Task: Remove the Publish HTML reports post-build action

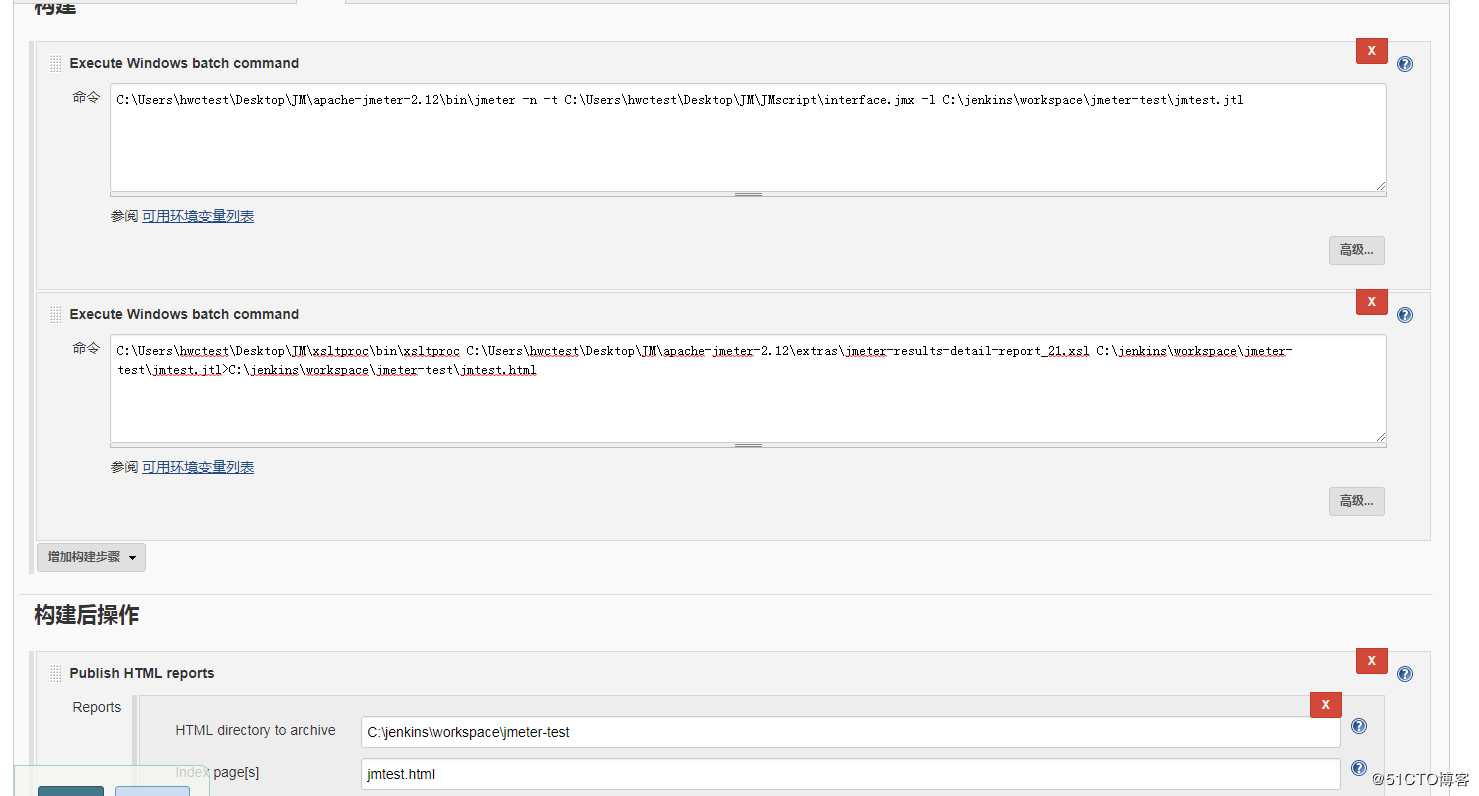Action: point(1371,660)
